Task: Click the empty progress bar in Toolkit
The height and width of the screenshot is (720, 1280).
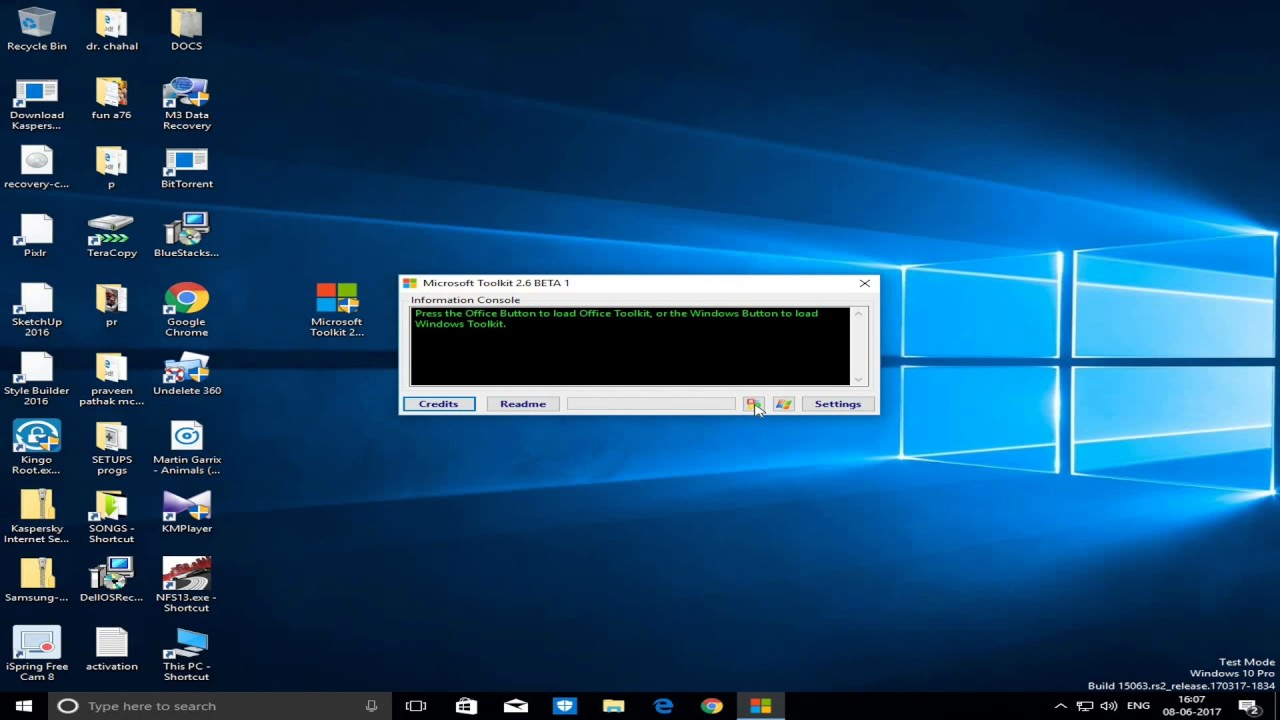Action: point(651,404)
